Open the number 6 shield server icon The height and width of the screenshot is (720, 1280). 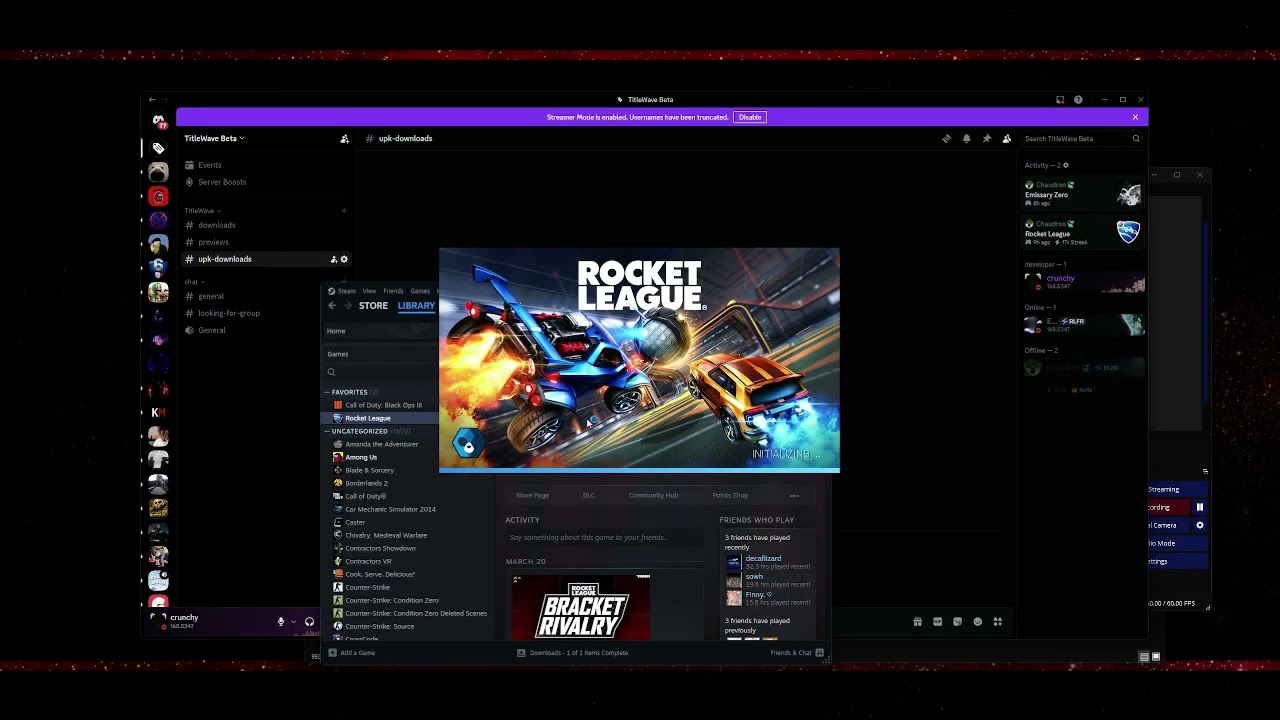pyautogui.click(x=159, y=267)
